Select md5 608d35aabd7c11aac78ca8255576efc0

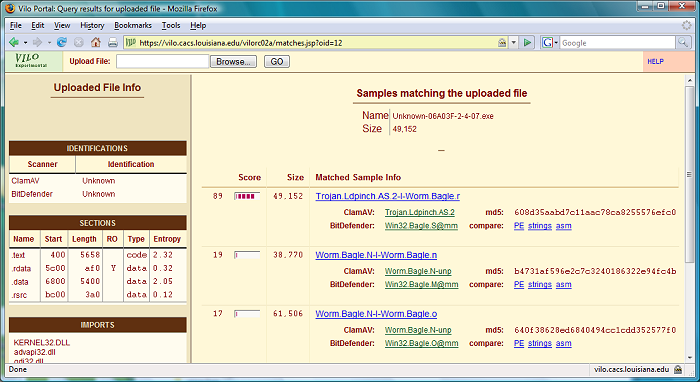point(595,212)
